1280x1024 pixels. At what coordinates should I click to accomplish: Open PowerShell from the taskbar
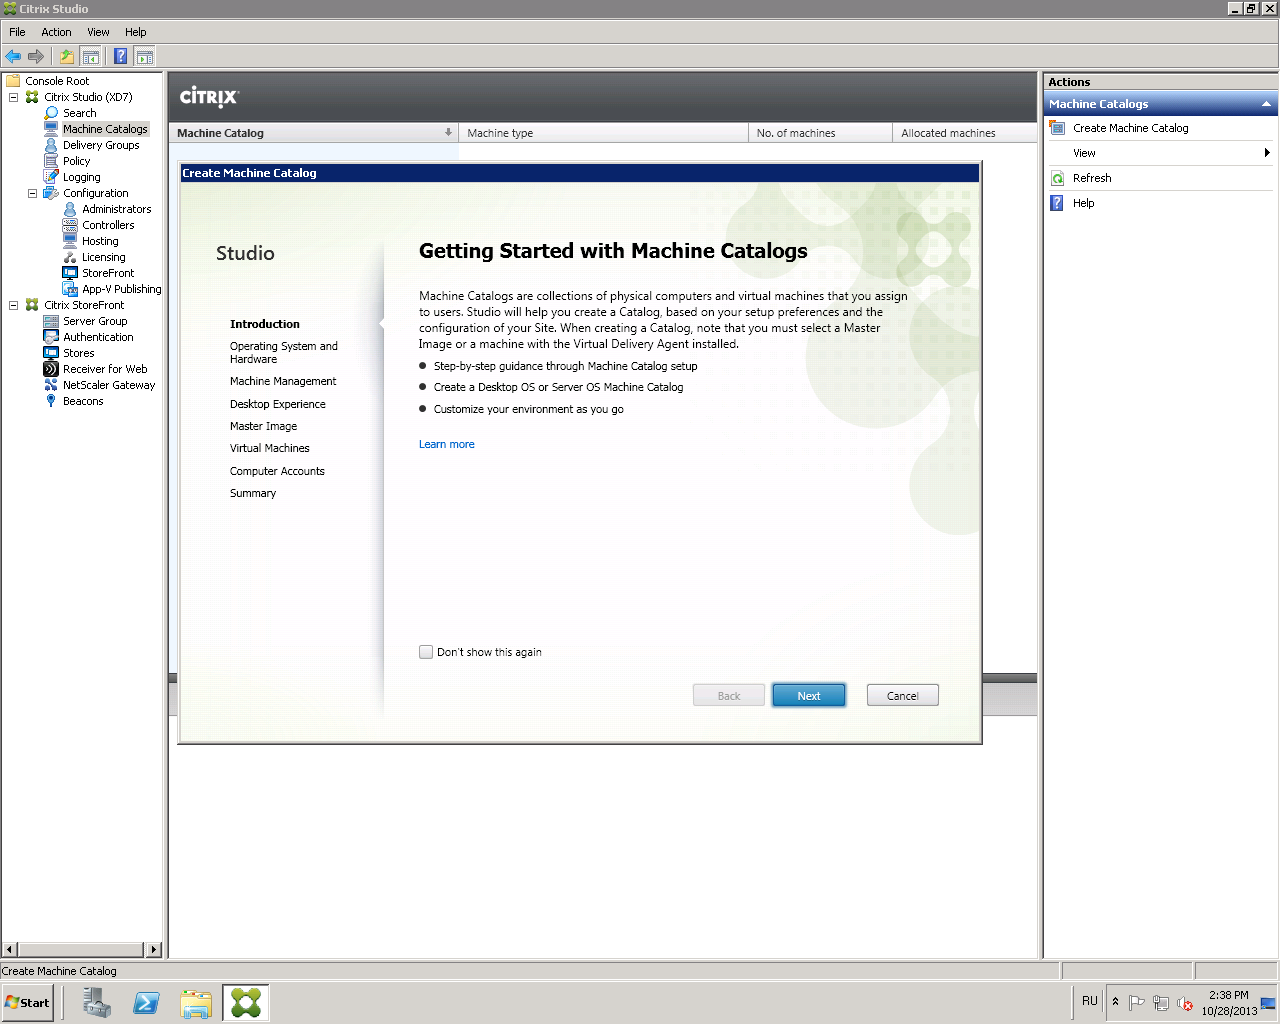[x=146, y=1002]
